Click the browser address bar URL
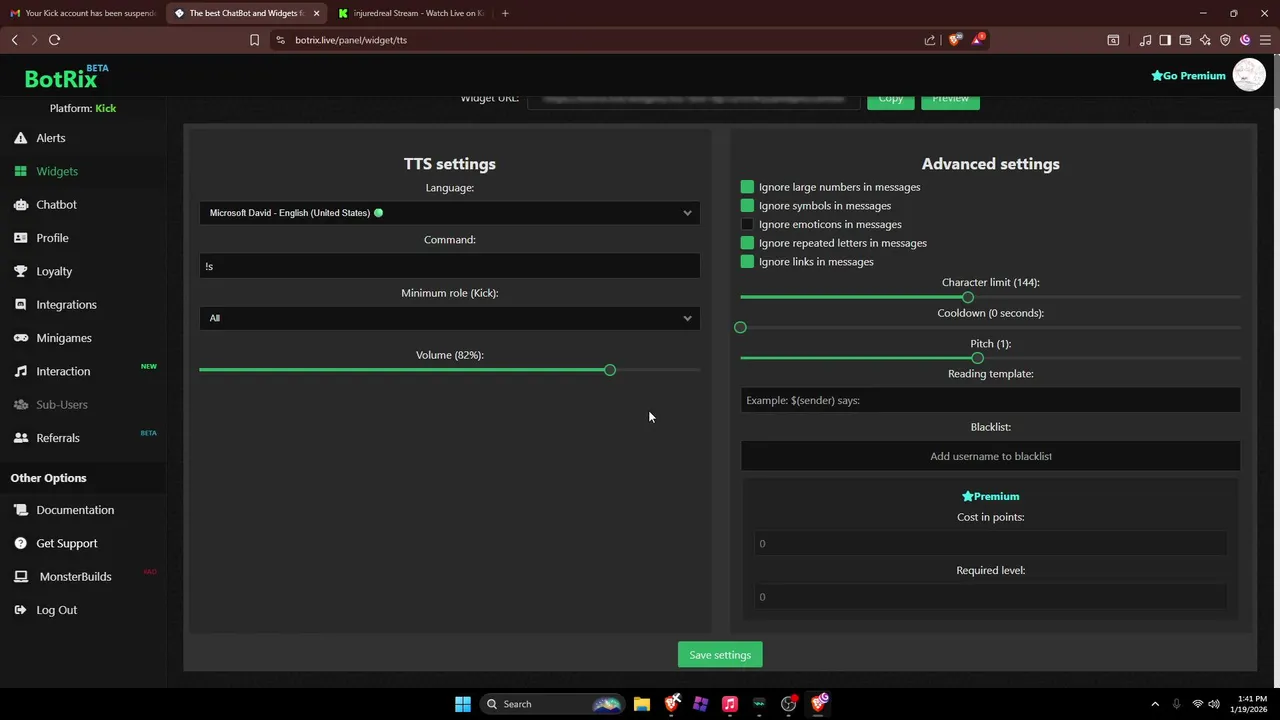The height and width of the screenshot is (720, 1280). tap(351, 40)
